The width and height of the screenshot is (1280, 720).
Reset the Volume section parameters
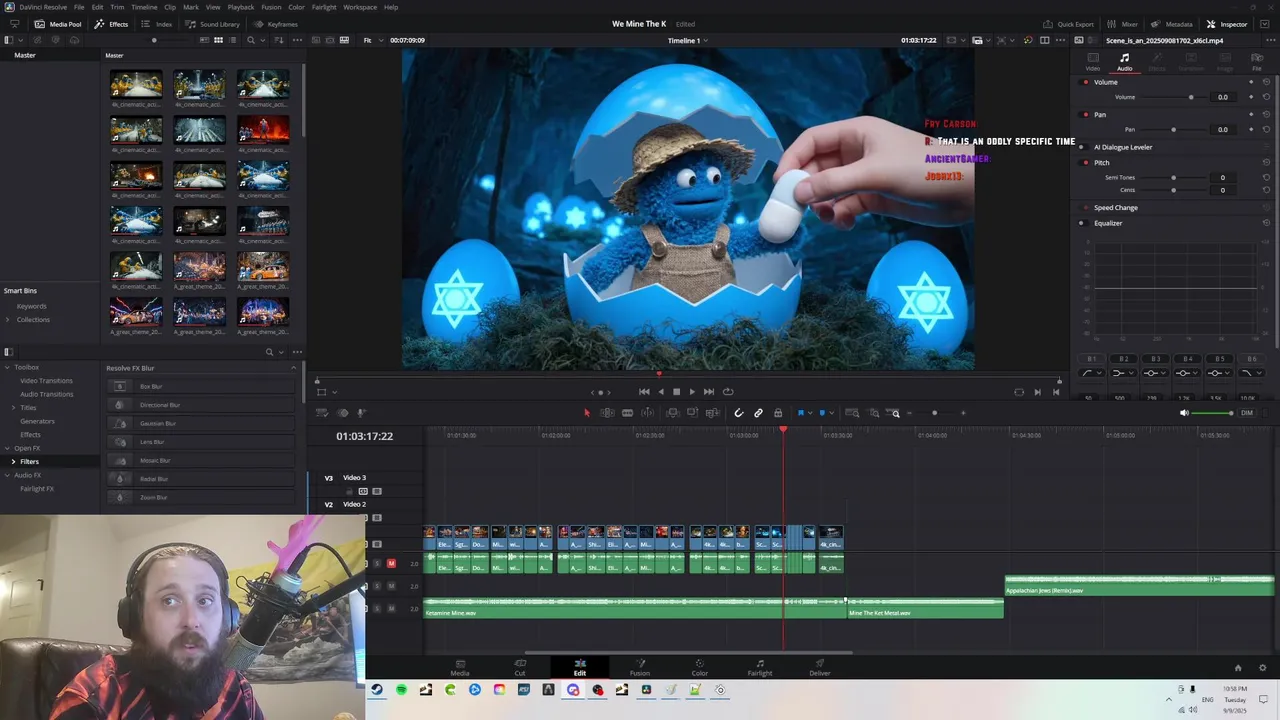(1266, 82)
